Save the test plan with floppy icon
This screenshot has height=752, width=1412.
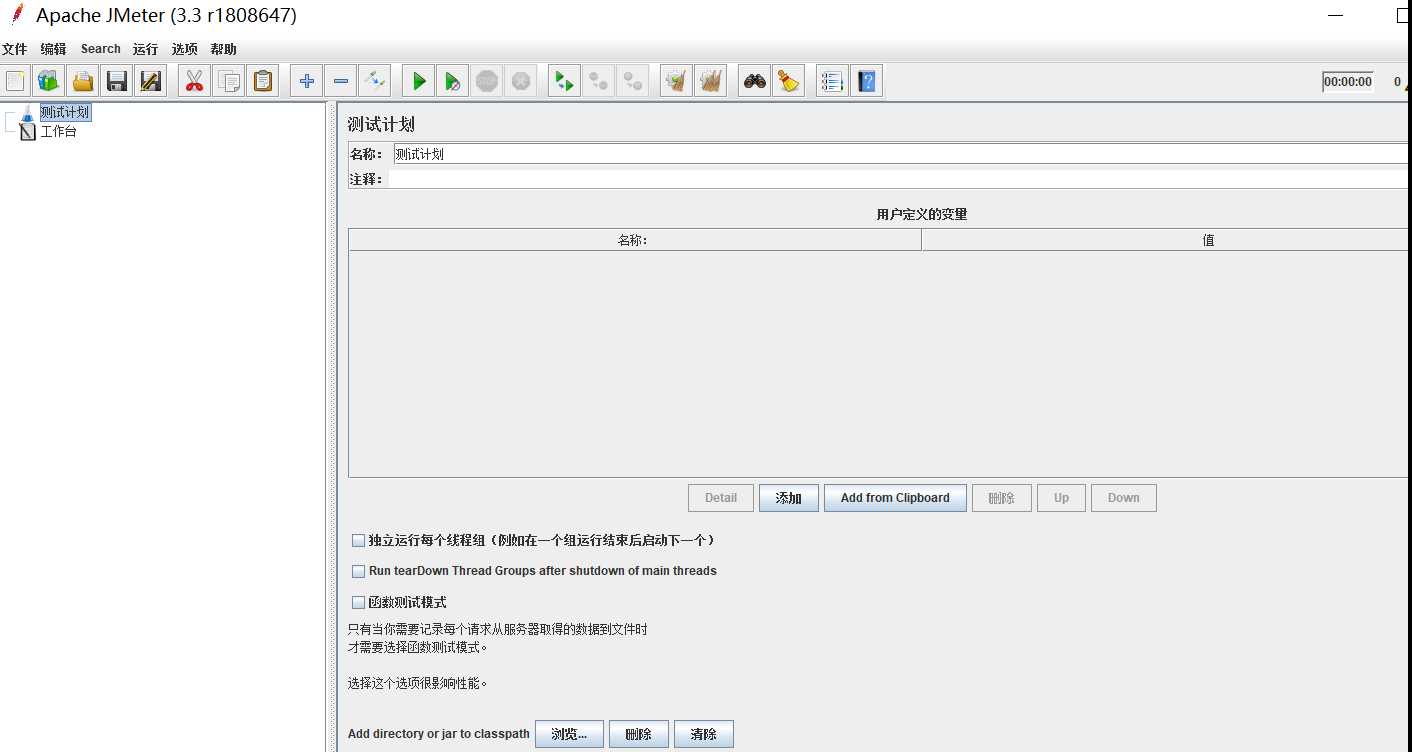coord(117,81)
